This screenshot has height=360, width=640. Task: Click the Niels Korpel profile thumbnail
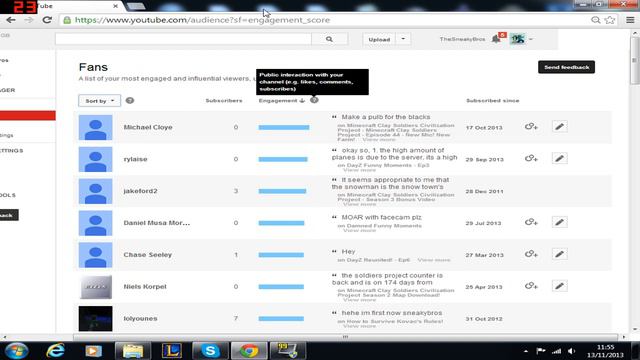coord(96,287)
